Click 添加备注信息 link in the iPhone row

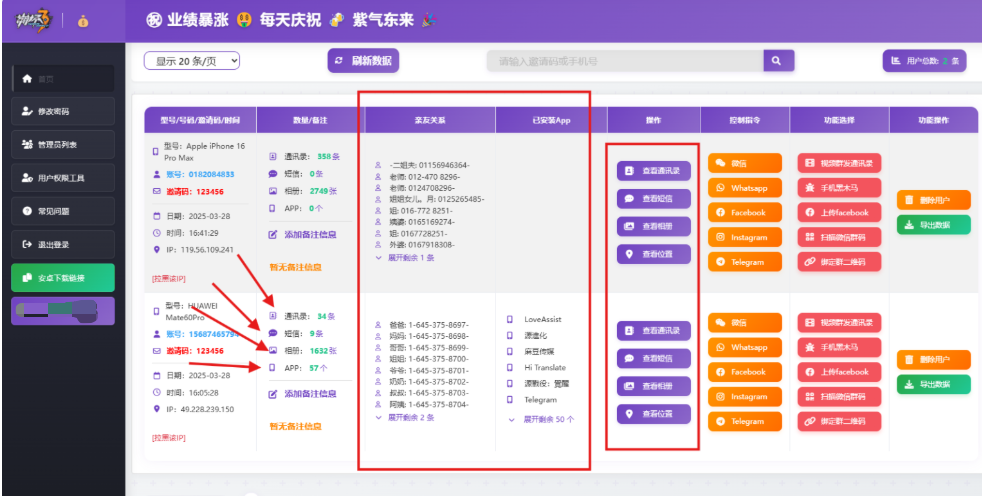coord(310,234)
